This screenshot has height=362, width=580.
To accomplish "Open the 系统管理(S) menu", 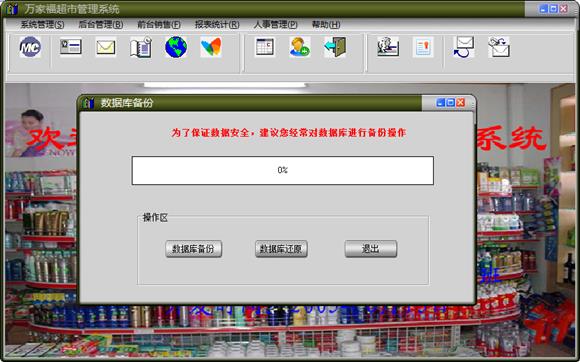I will click(x=42, y=25).
